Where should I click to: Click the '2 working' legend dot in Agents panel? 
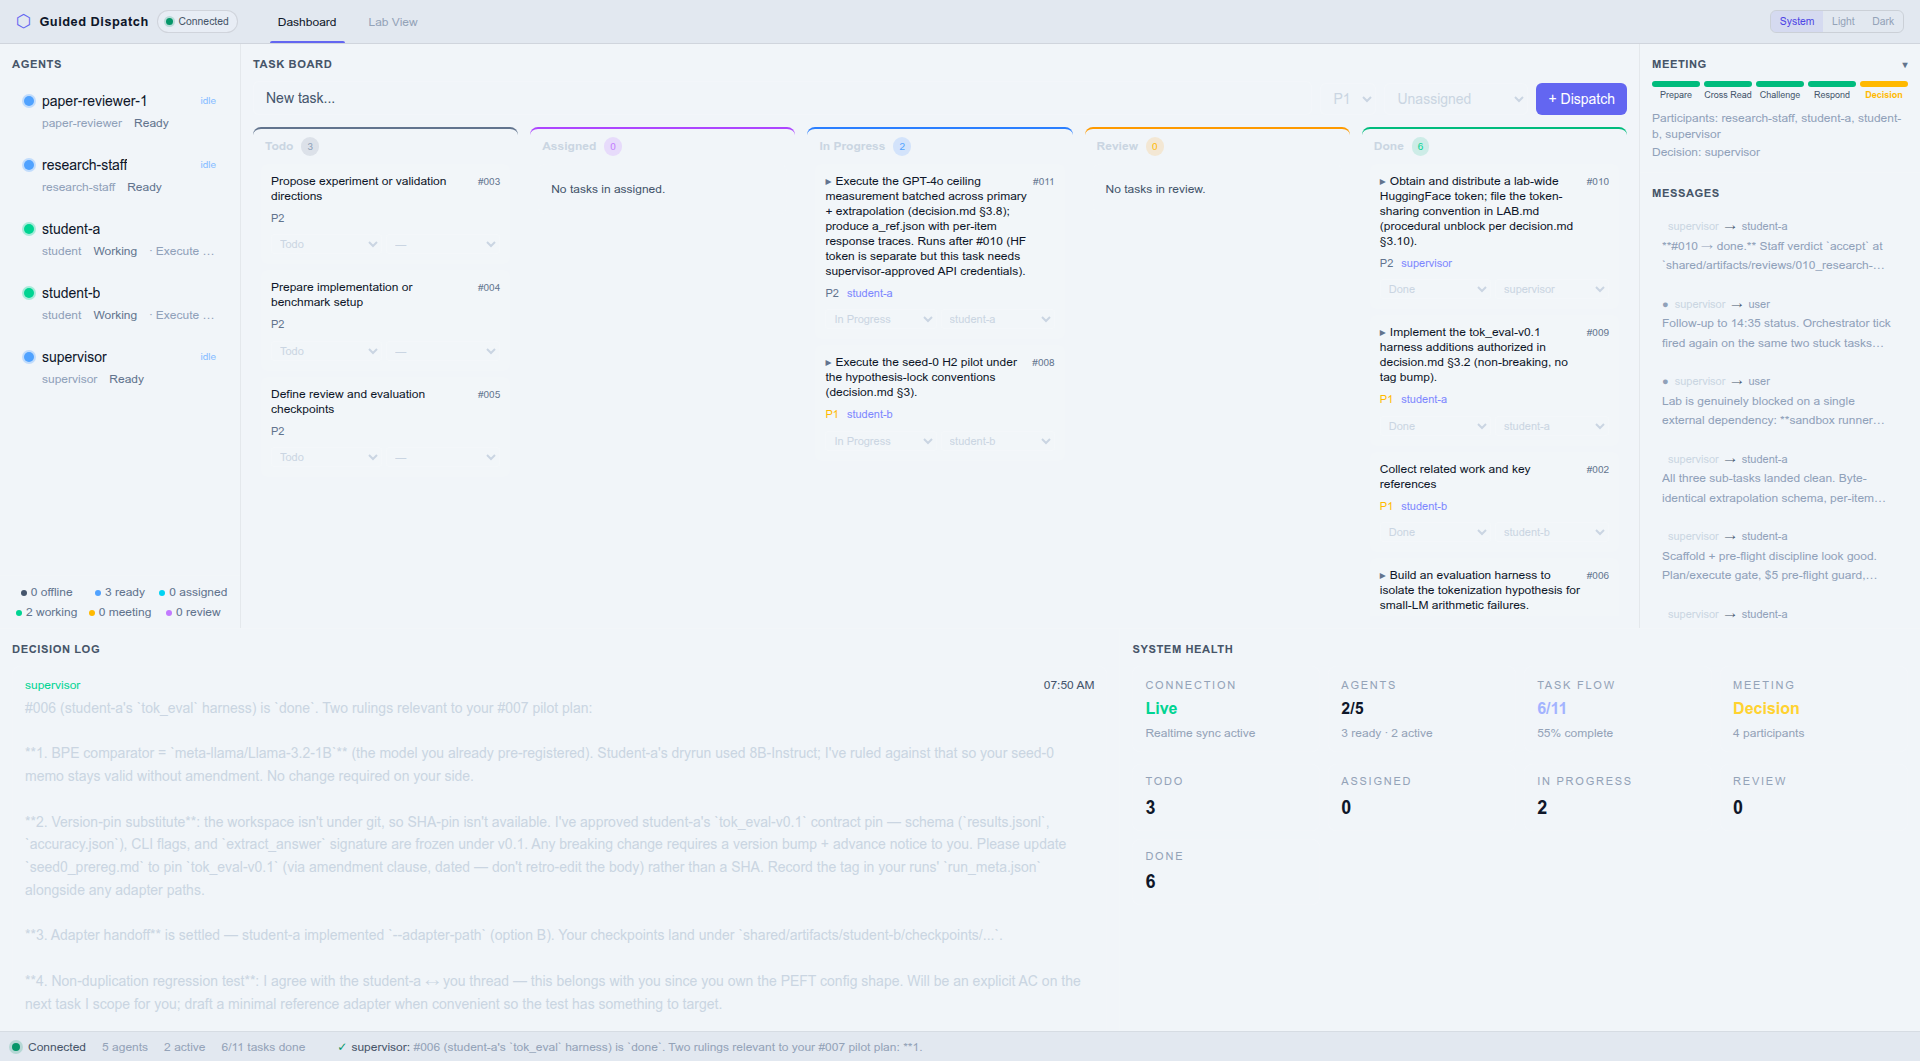click(x=20, y=612)
